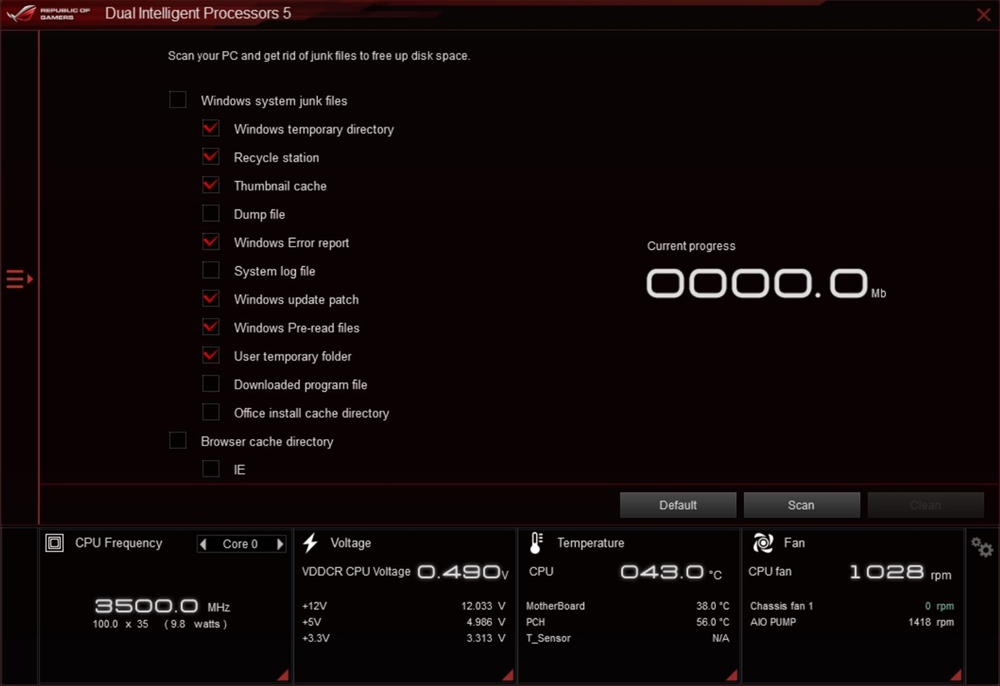The height and width of the screenshot is (686, 1000).
Task: Uncheck Windows Error report
Action: tap(211, 242)
